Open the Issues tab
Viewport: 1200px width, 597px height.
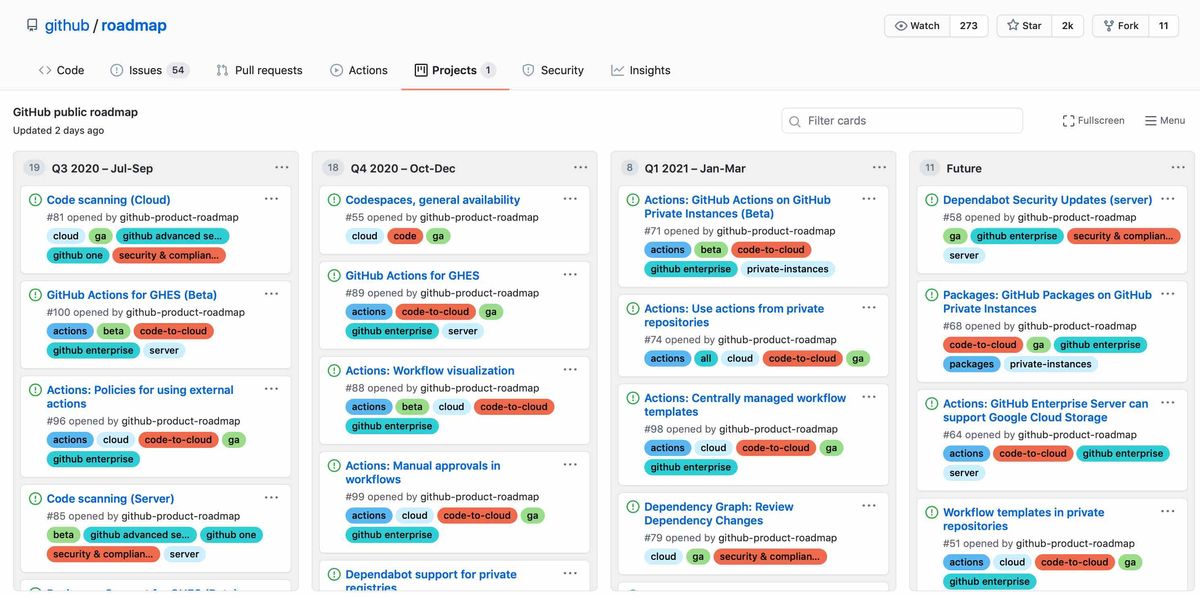149,70
